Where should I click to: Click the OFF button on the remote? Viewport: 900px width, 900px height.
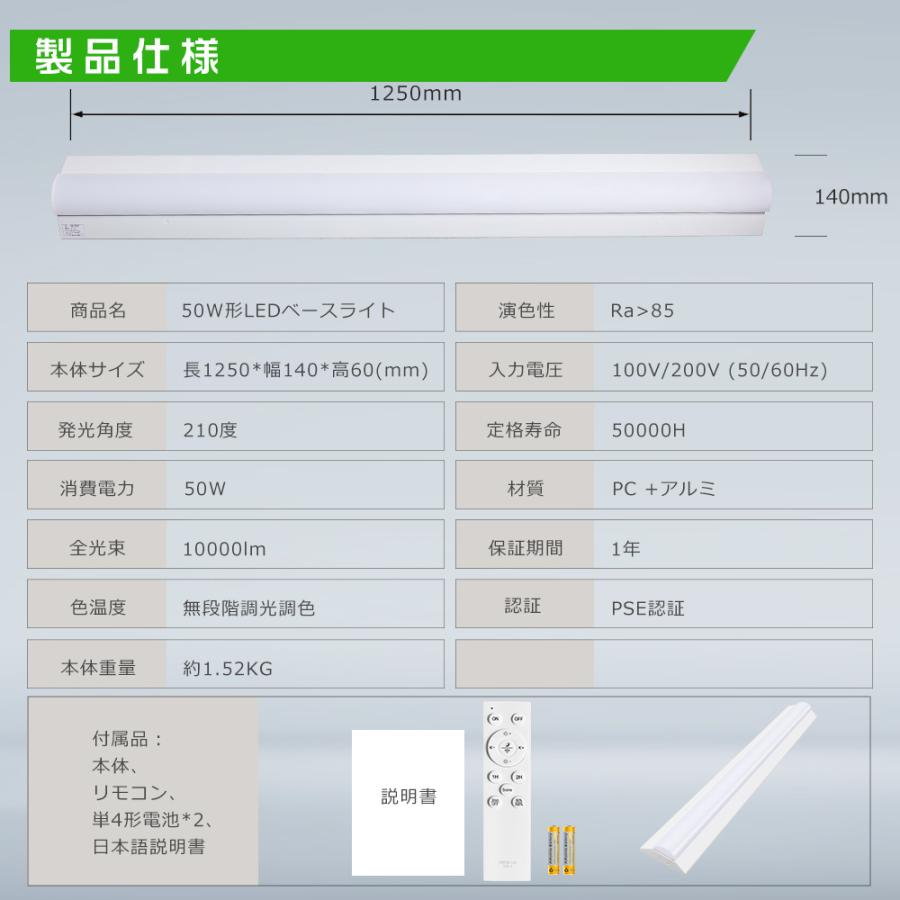click(x=518, y=719)
